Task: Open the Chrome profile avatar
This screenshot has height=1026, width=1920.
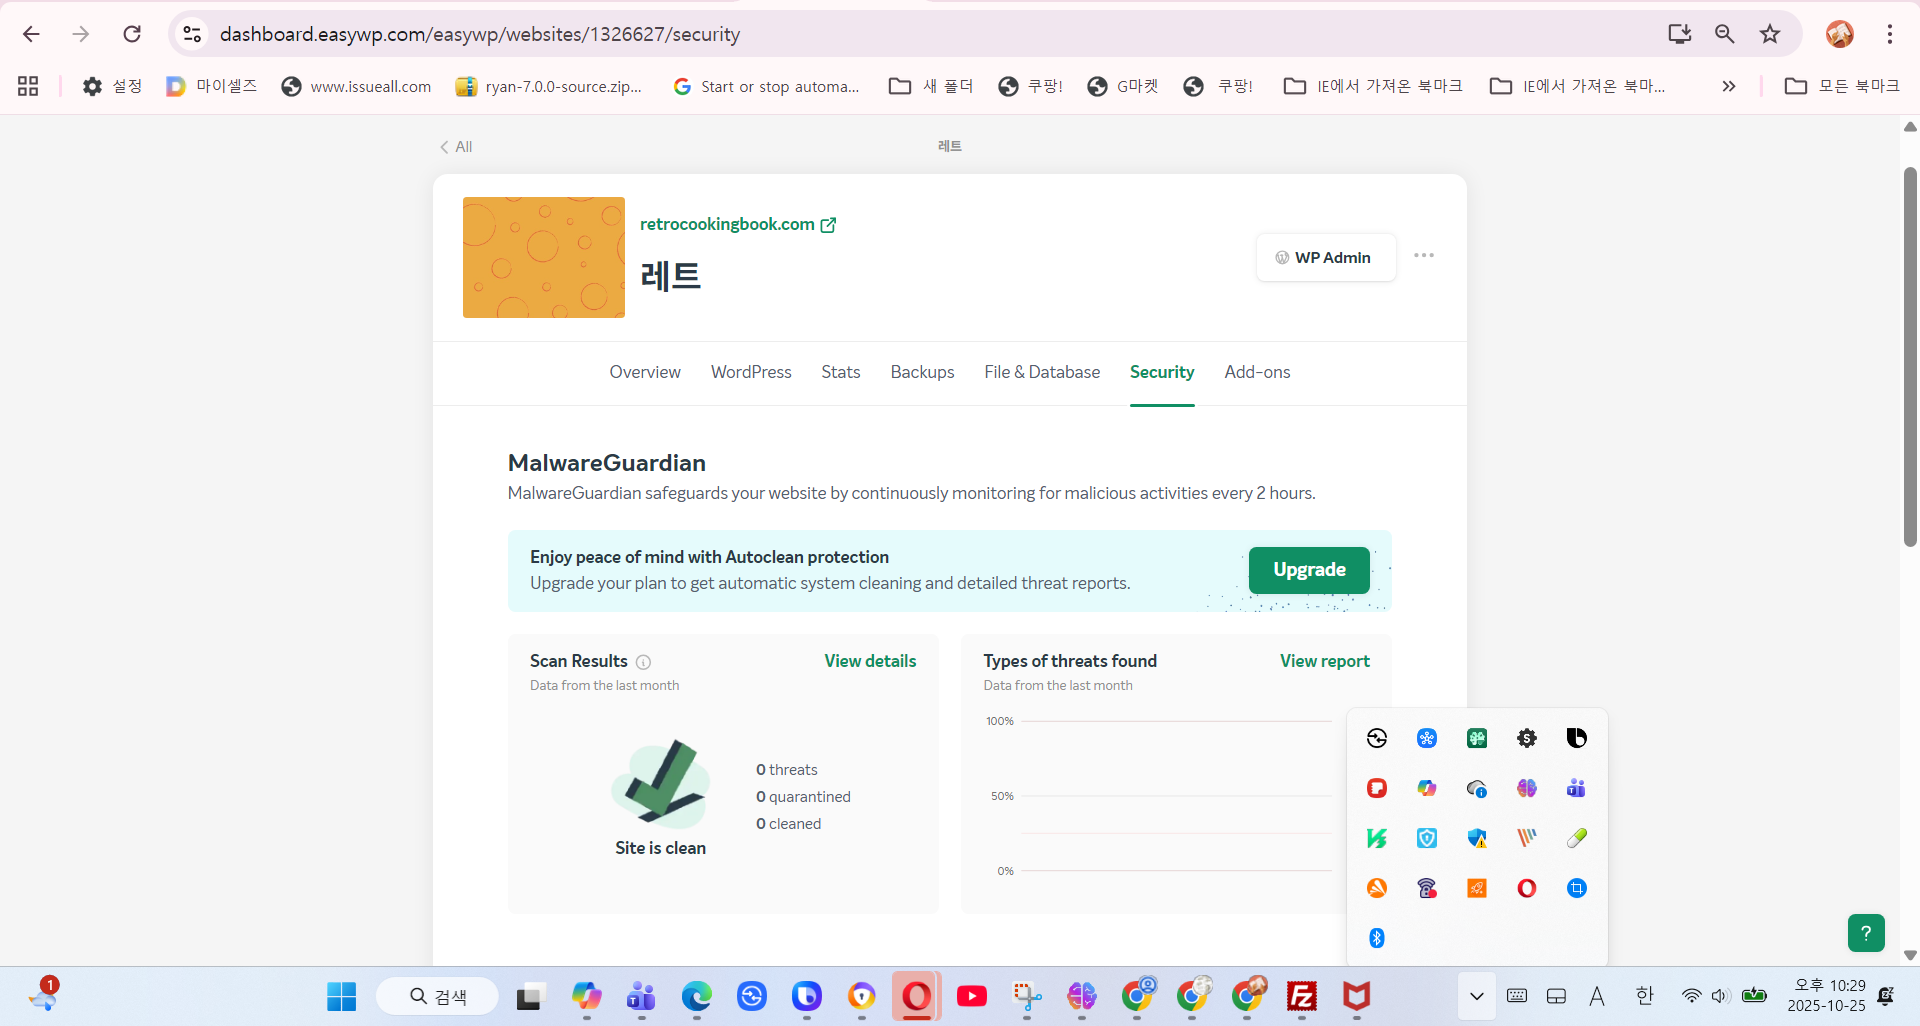Action: pos(1840,34)
